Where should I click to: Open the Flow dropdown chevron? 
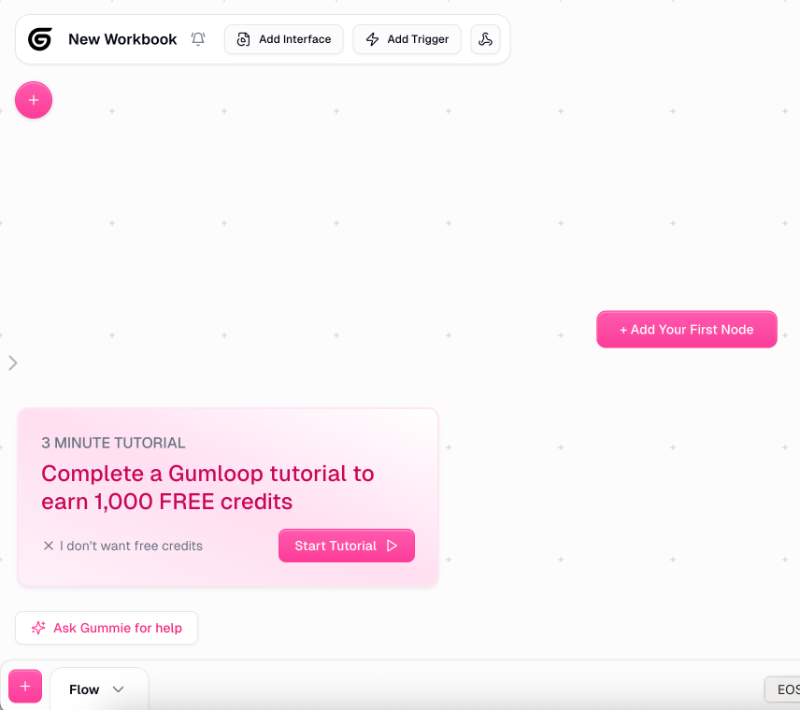[x=118, y=689]
